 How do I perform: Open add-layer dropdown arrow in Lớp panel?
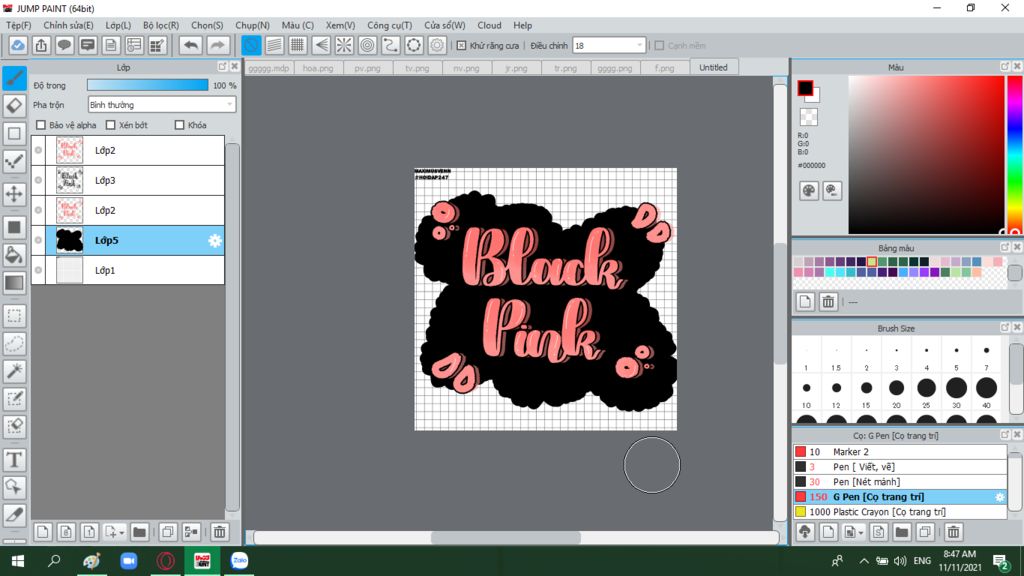pos(122,533)
